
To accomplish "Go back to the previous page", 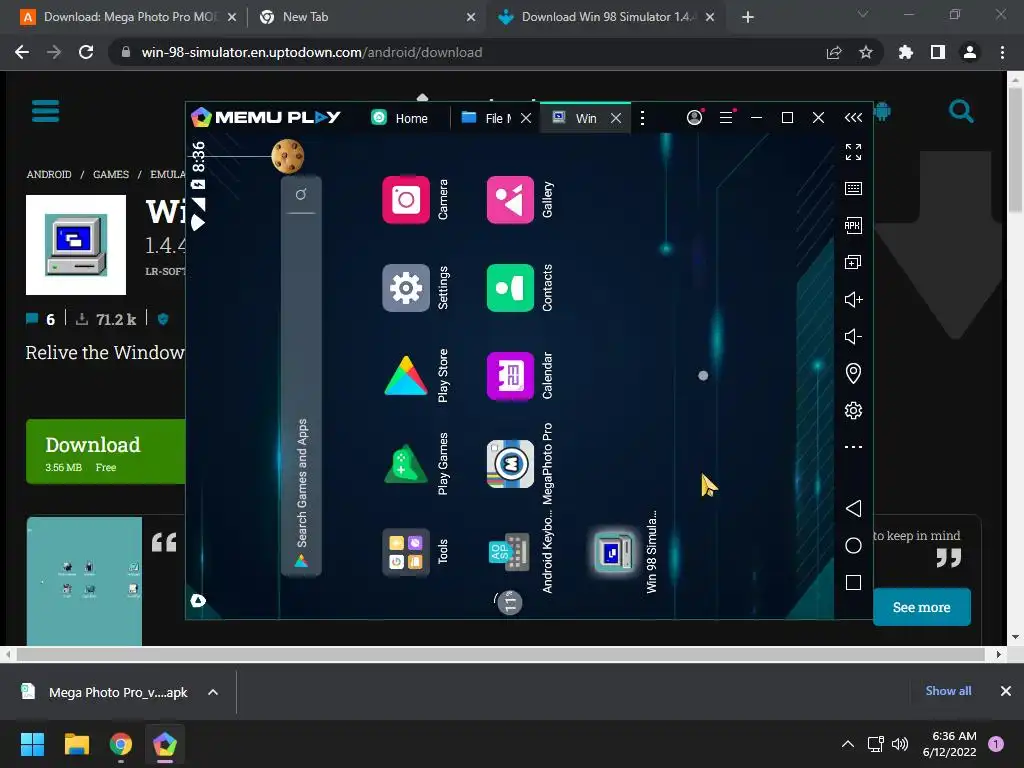I will point(22,52).
